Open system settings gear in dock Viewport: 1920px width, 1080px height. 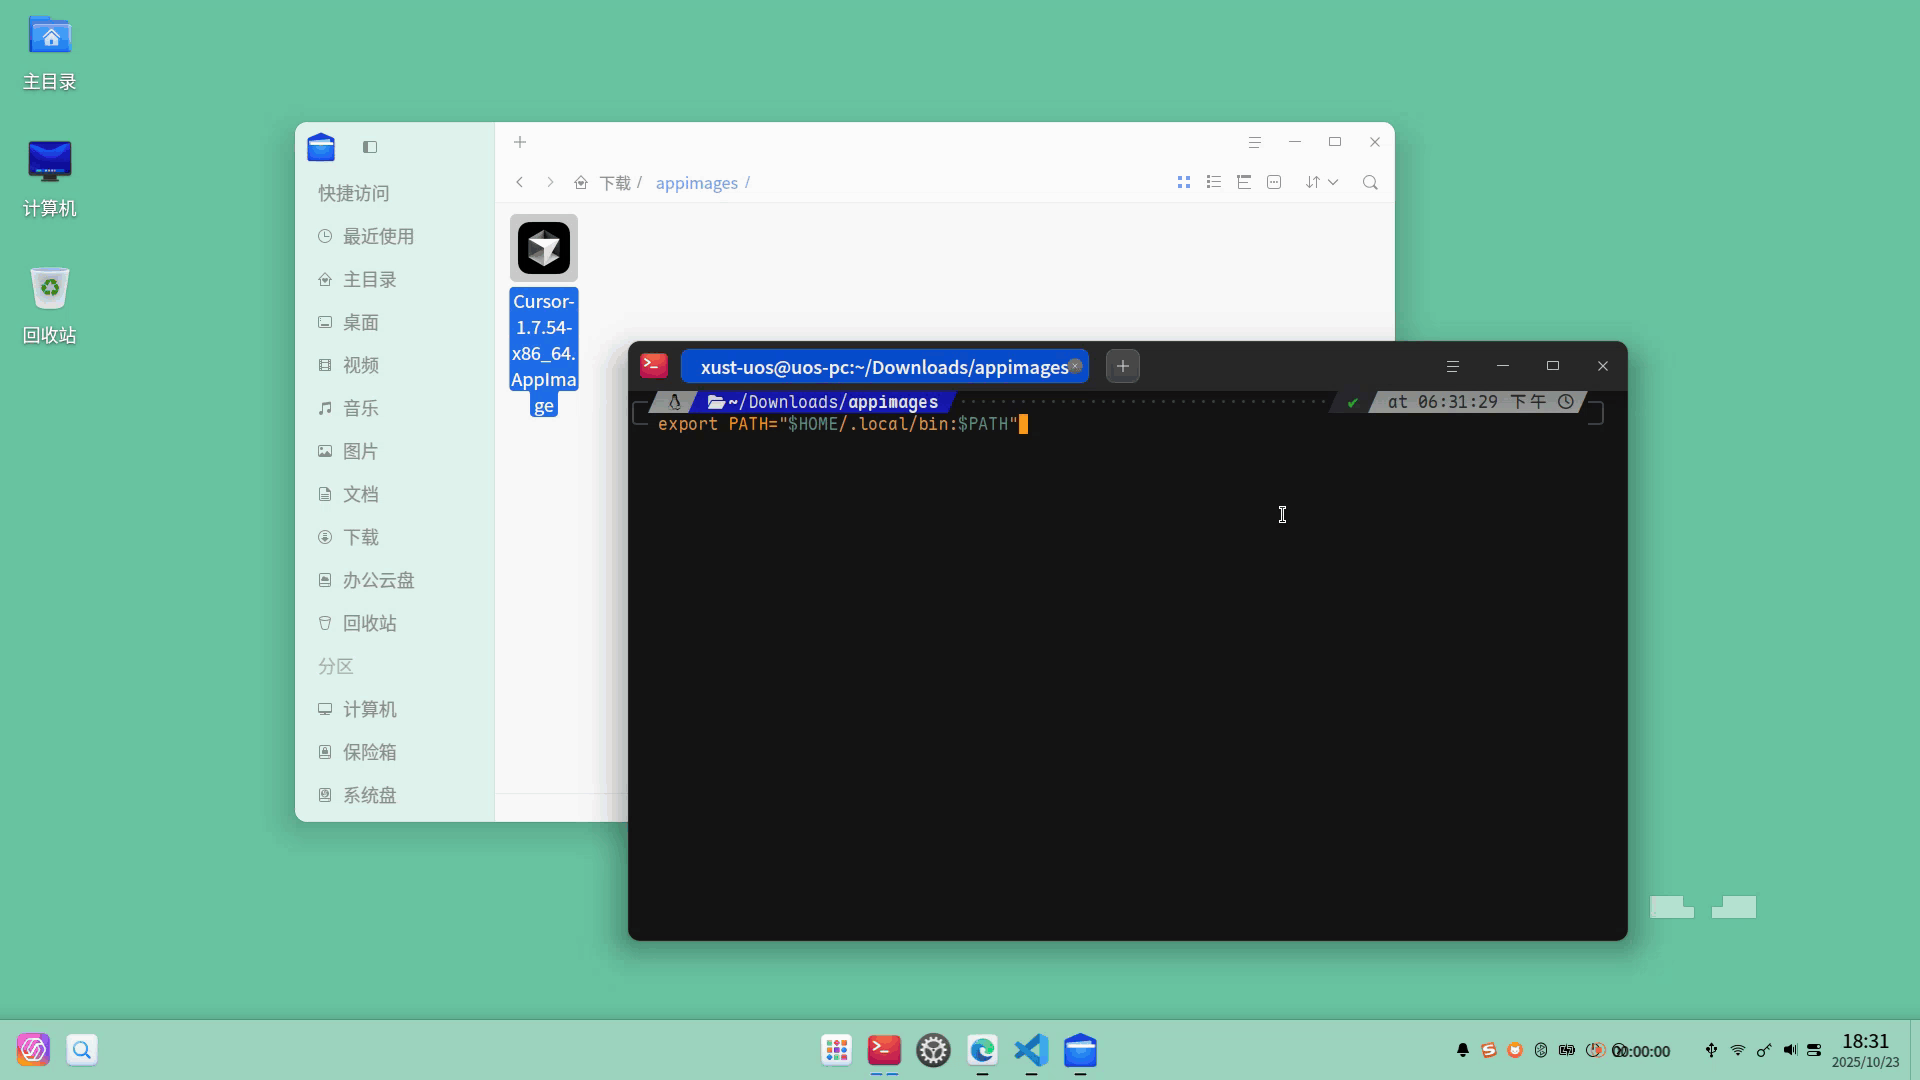[x=933, y=1050]
